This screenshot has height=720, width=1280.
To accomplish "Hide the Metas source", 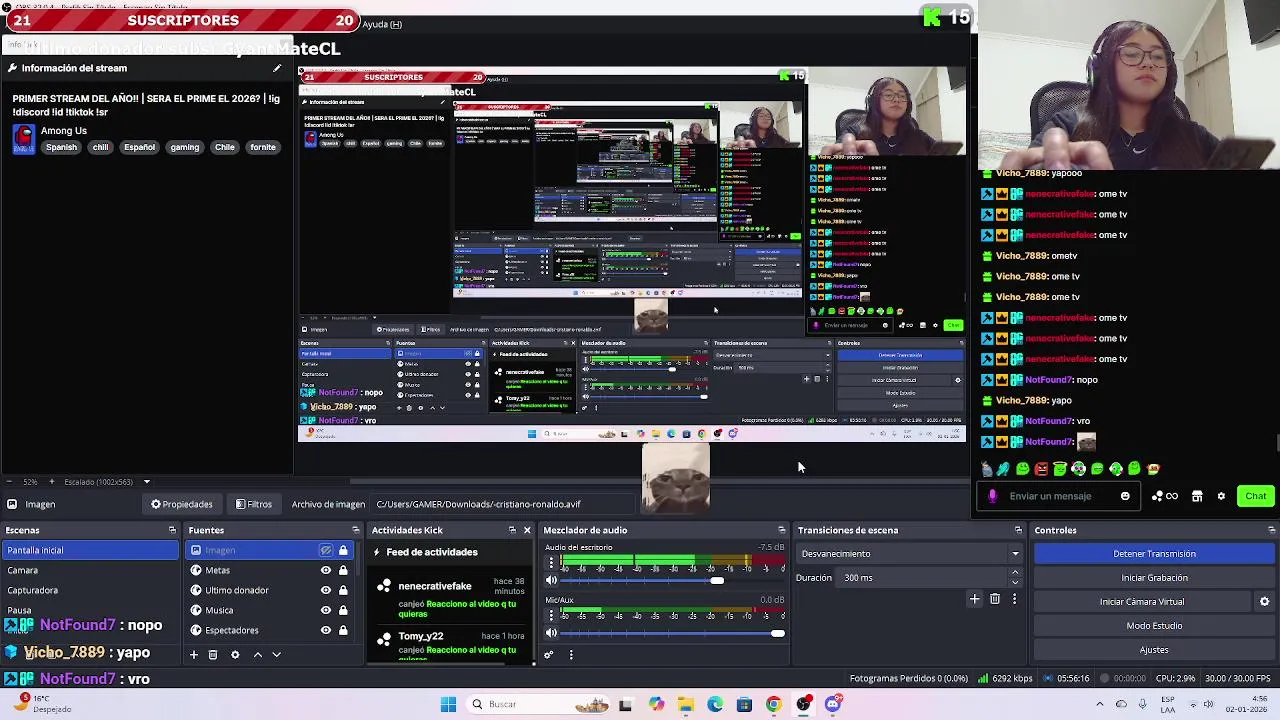I will click(326, 570).
